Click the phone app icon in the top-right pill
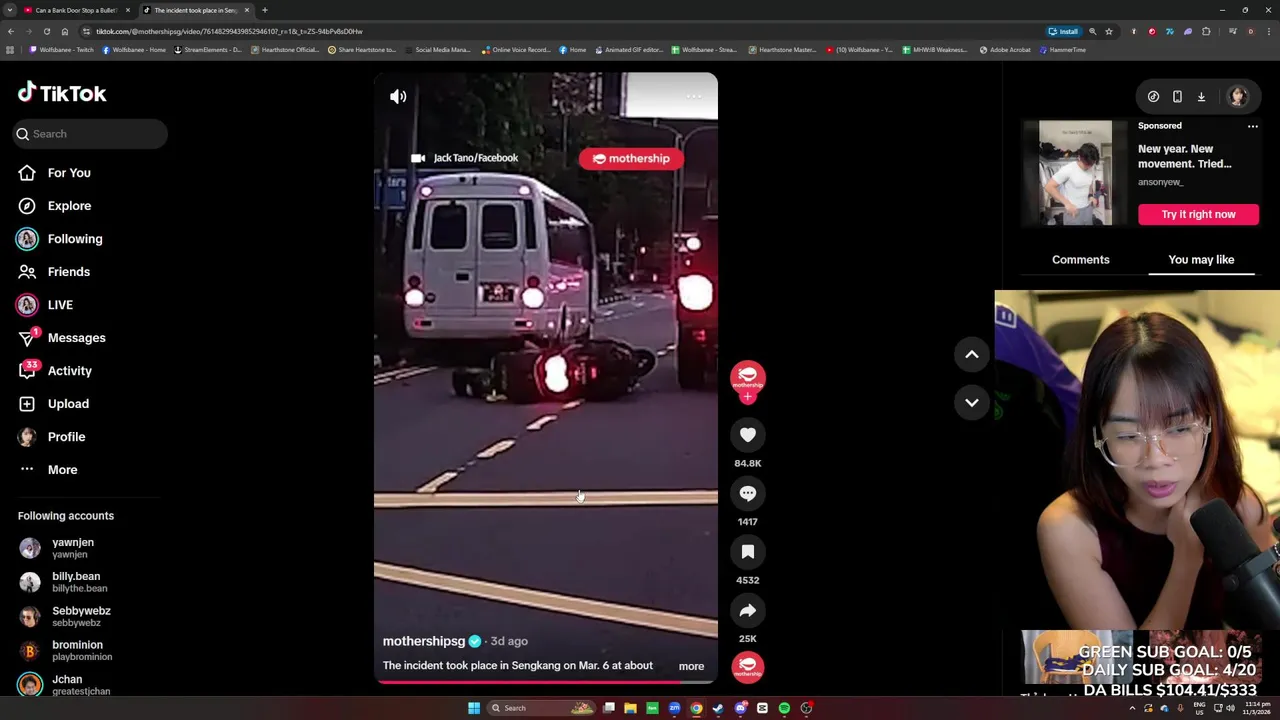Viewport: 1280px width, 720px height. pos(1177,97)
